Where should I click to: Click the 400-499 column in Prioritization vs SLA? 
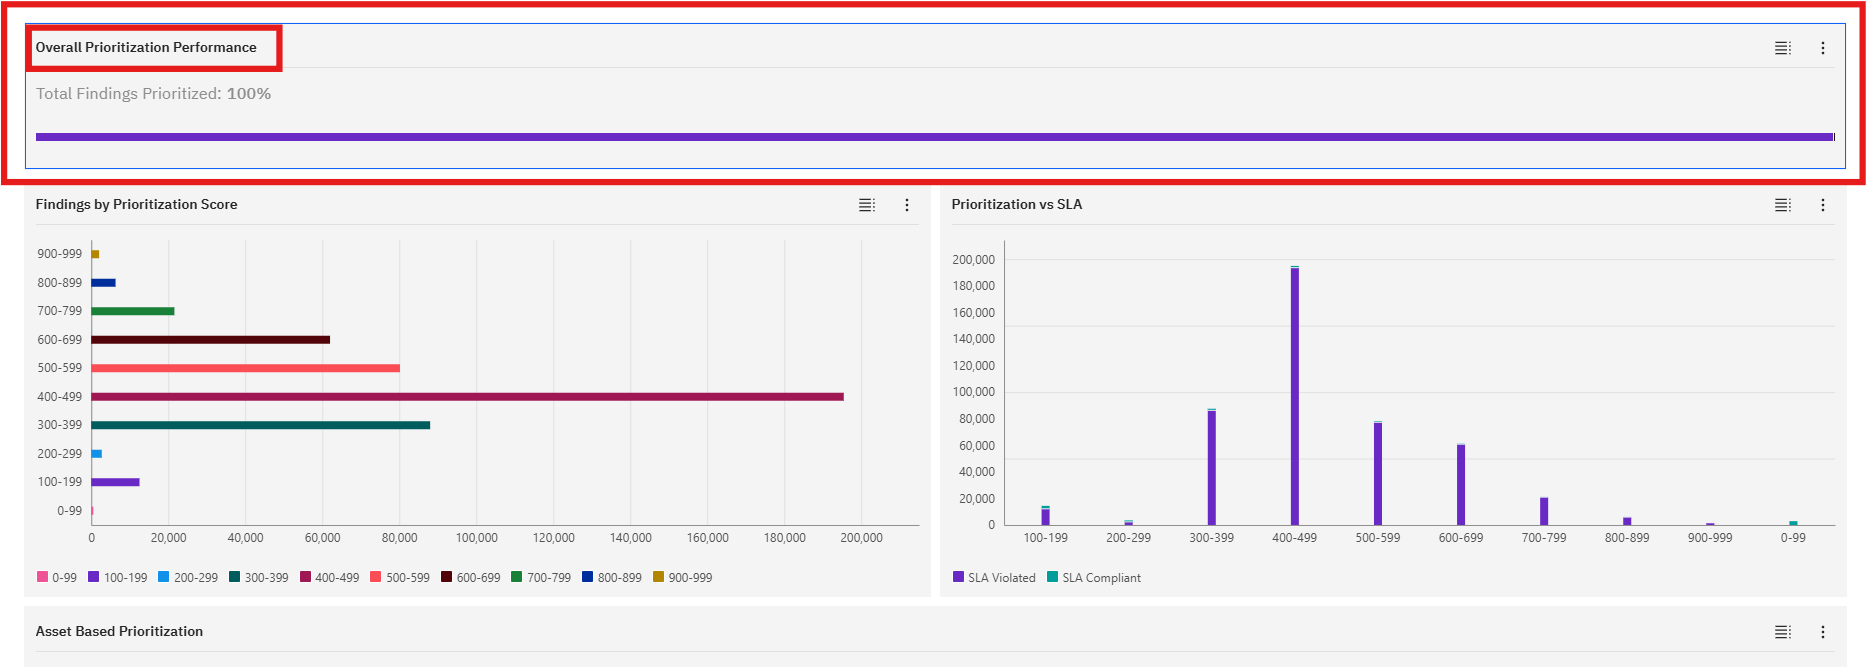coord(1295,396)
